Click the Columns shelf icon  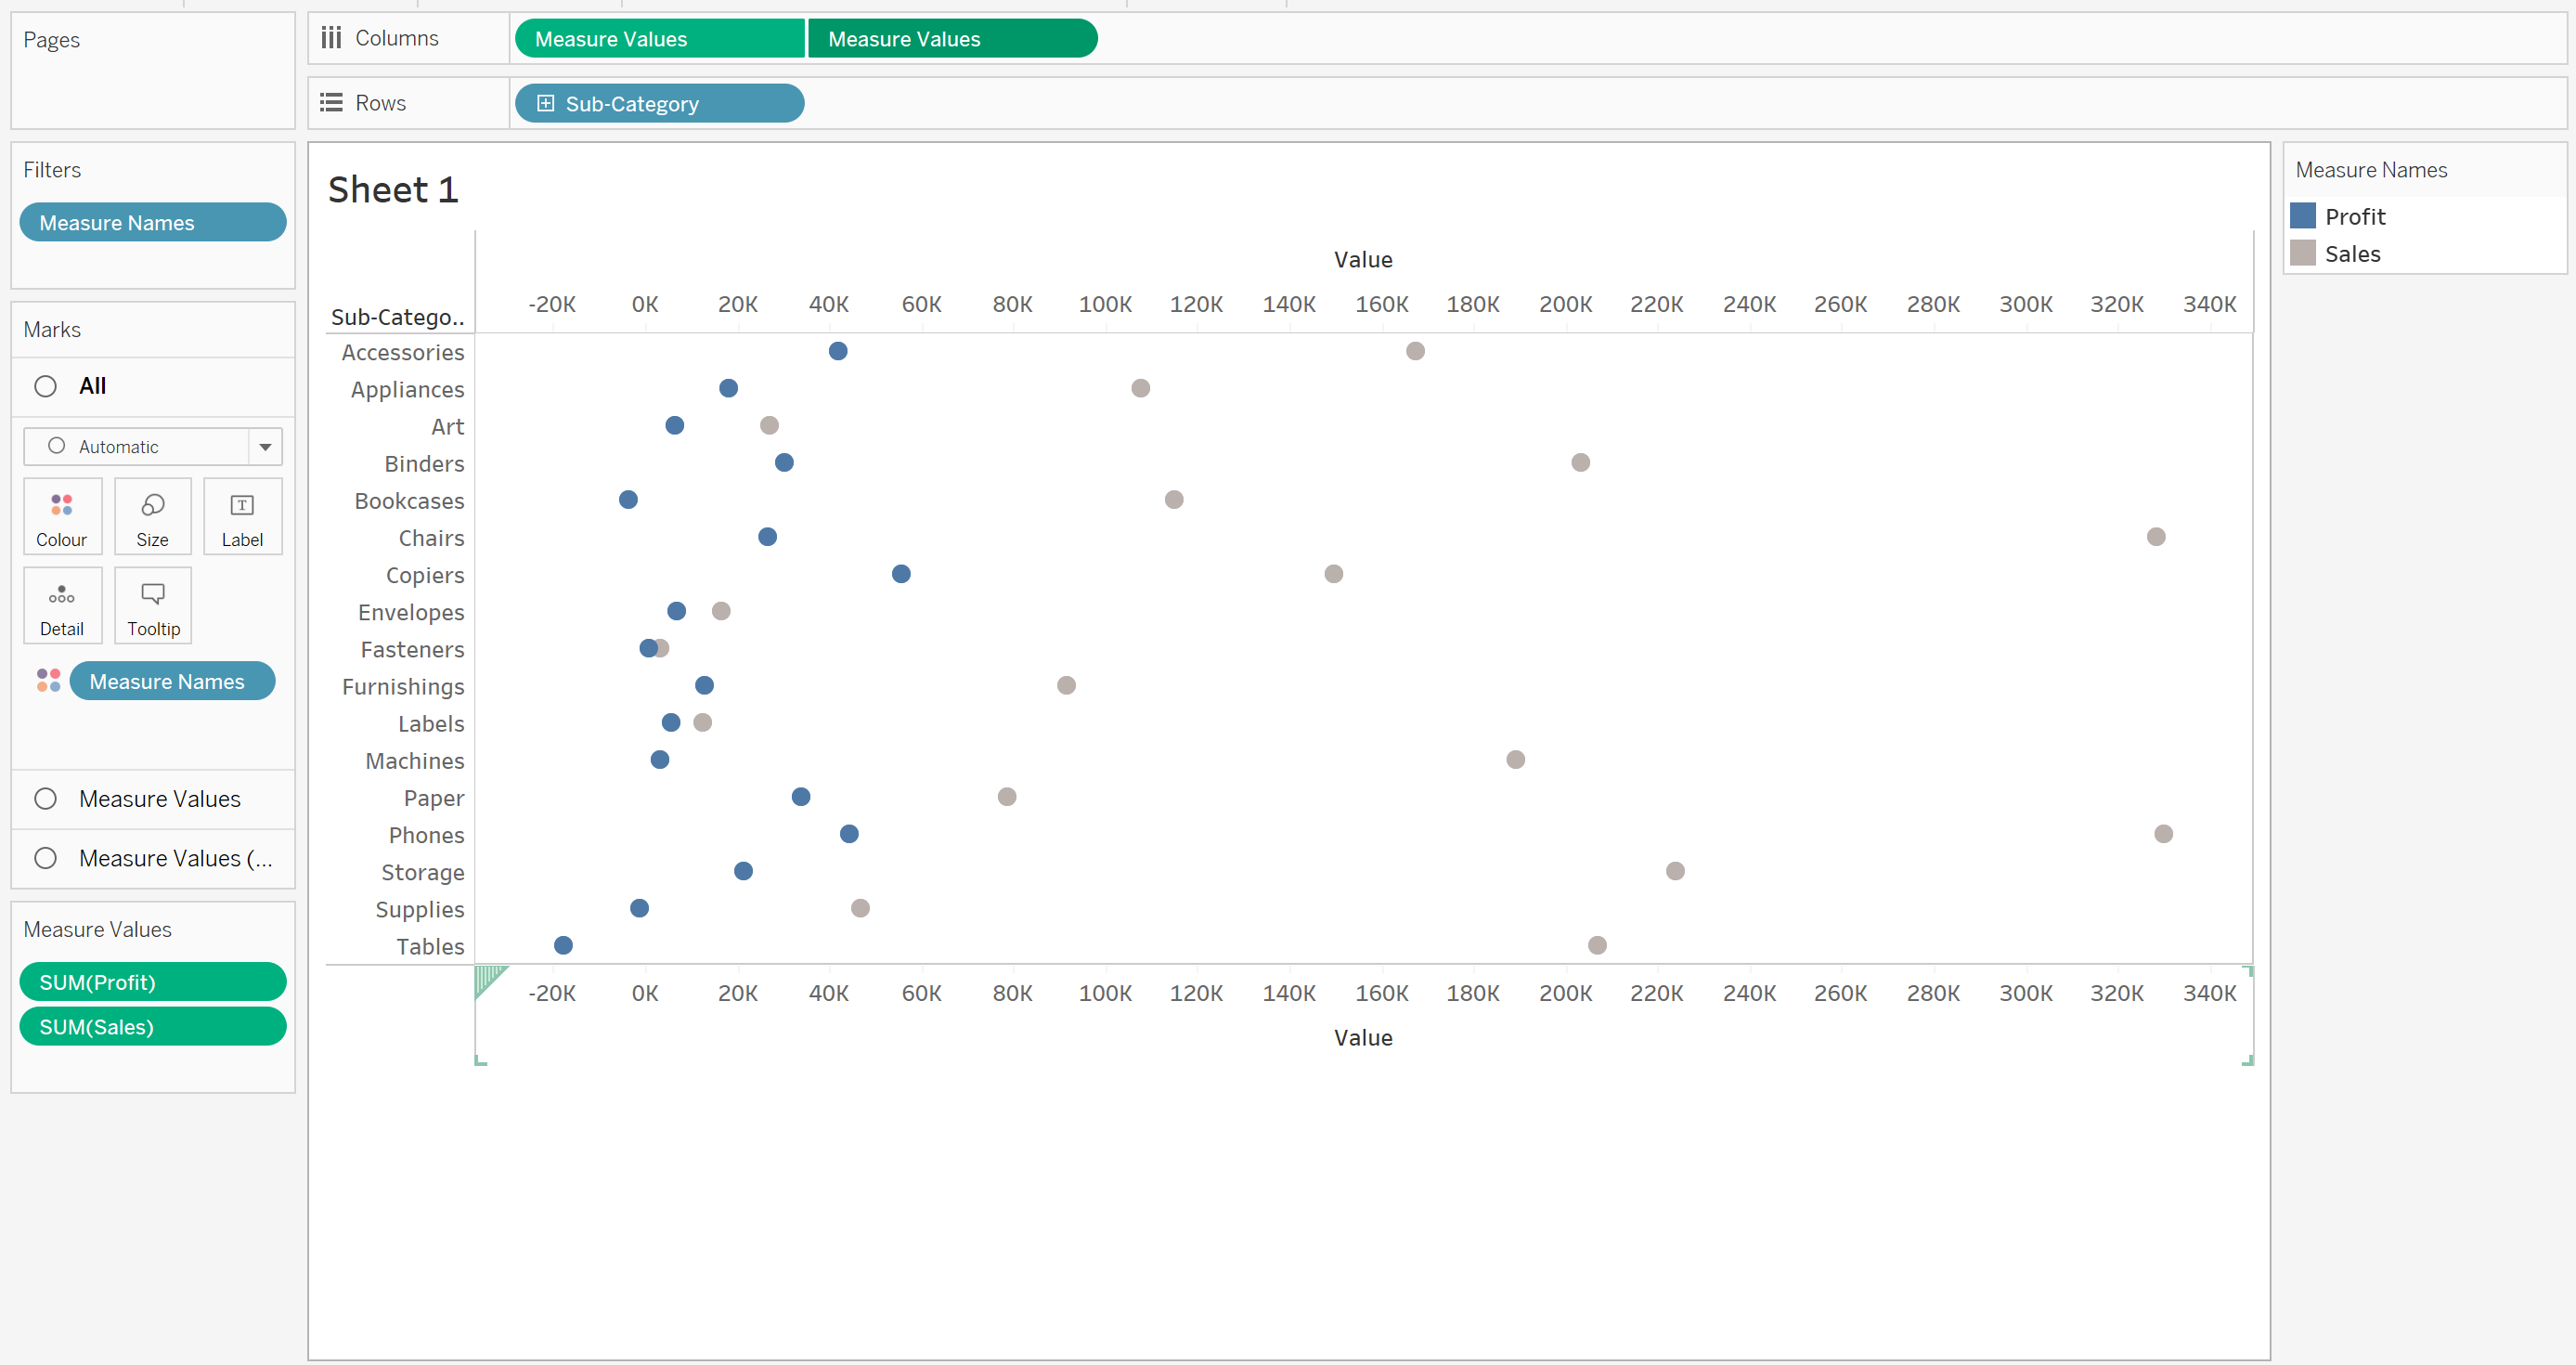(331, 38)
